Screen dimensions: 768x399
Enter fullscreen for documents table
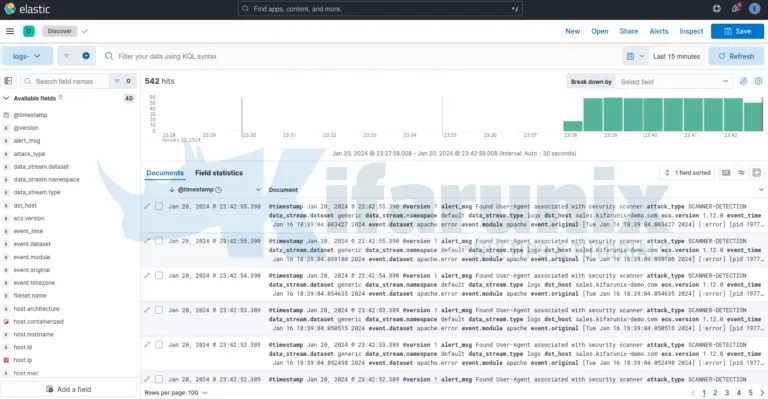click(x=757, y=172)
